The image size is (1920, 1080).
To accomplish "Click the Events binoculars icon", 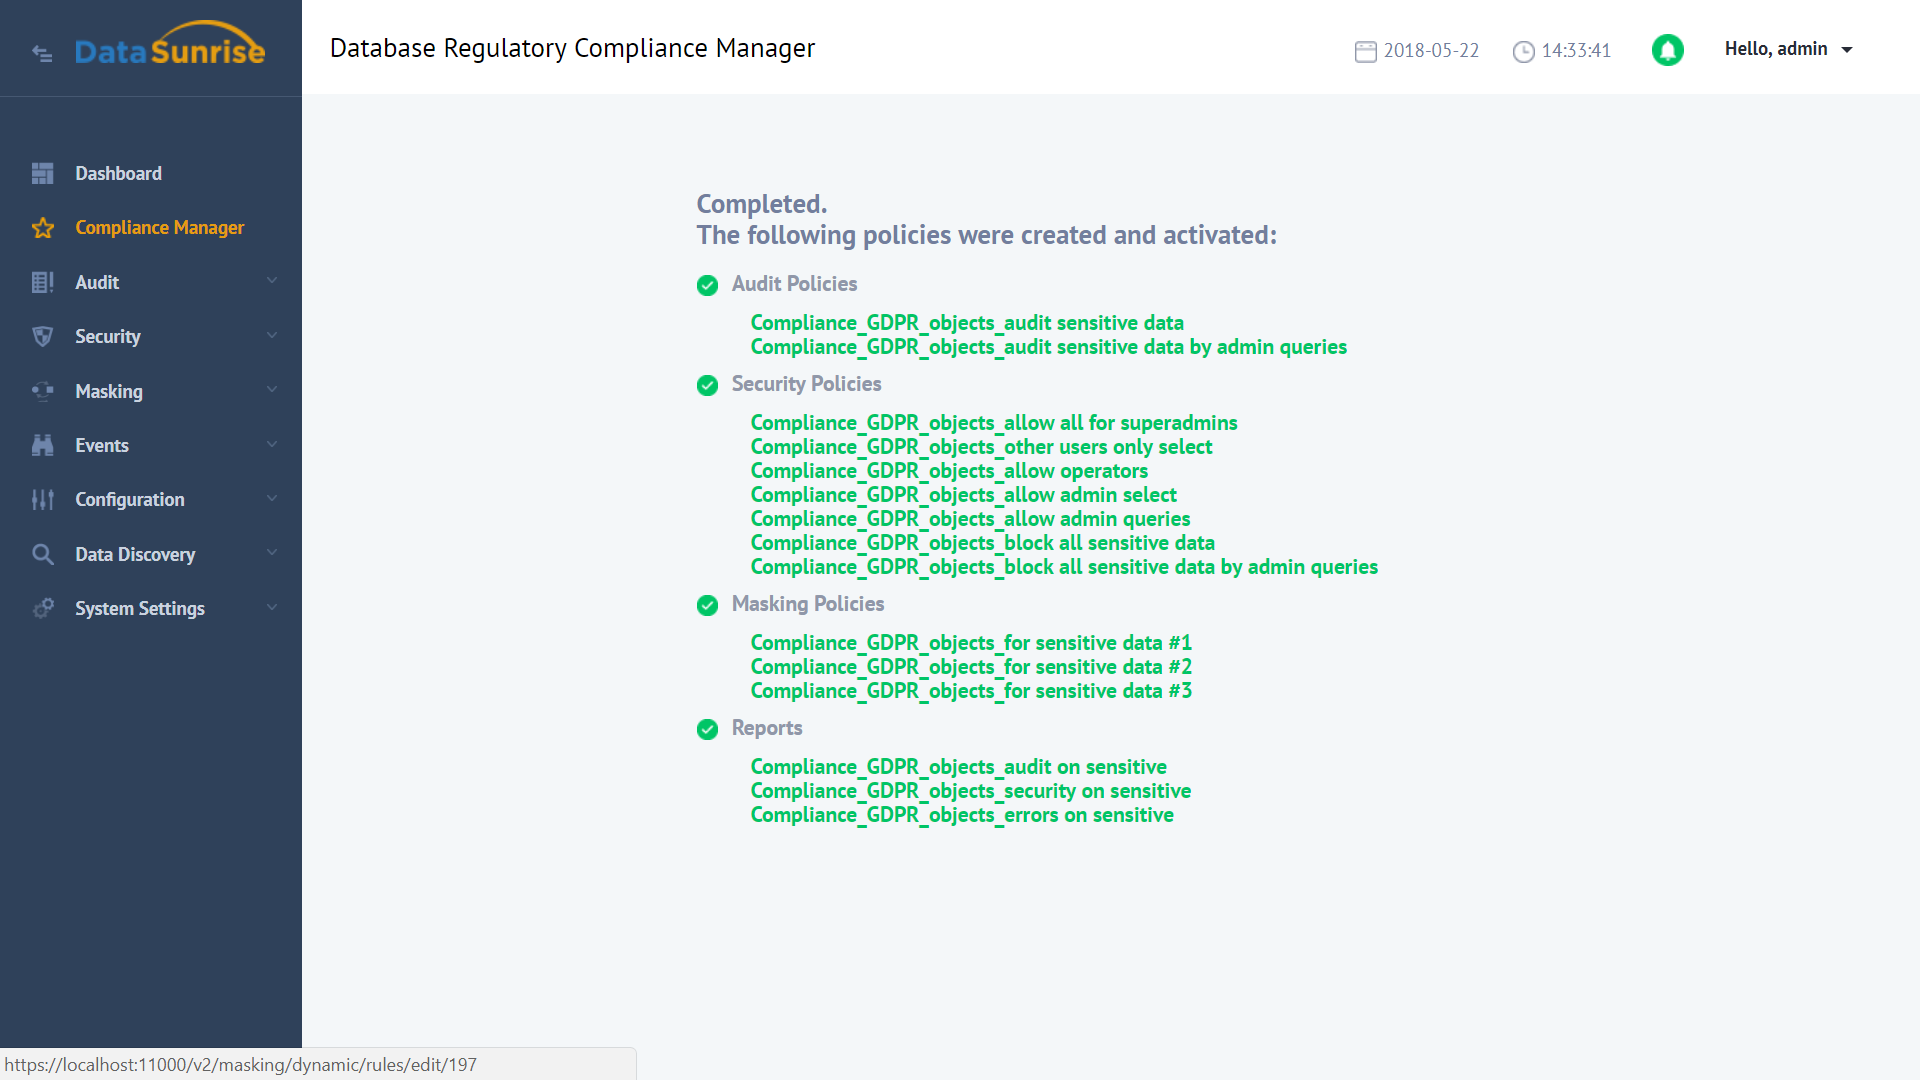I will coord(42,446).
